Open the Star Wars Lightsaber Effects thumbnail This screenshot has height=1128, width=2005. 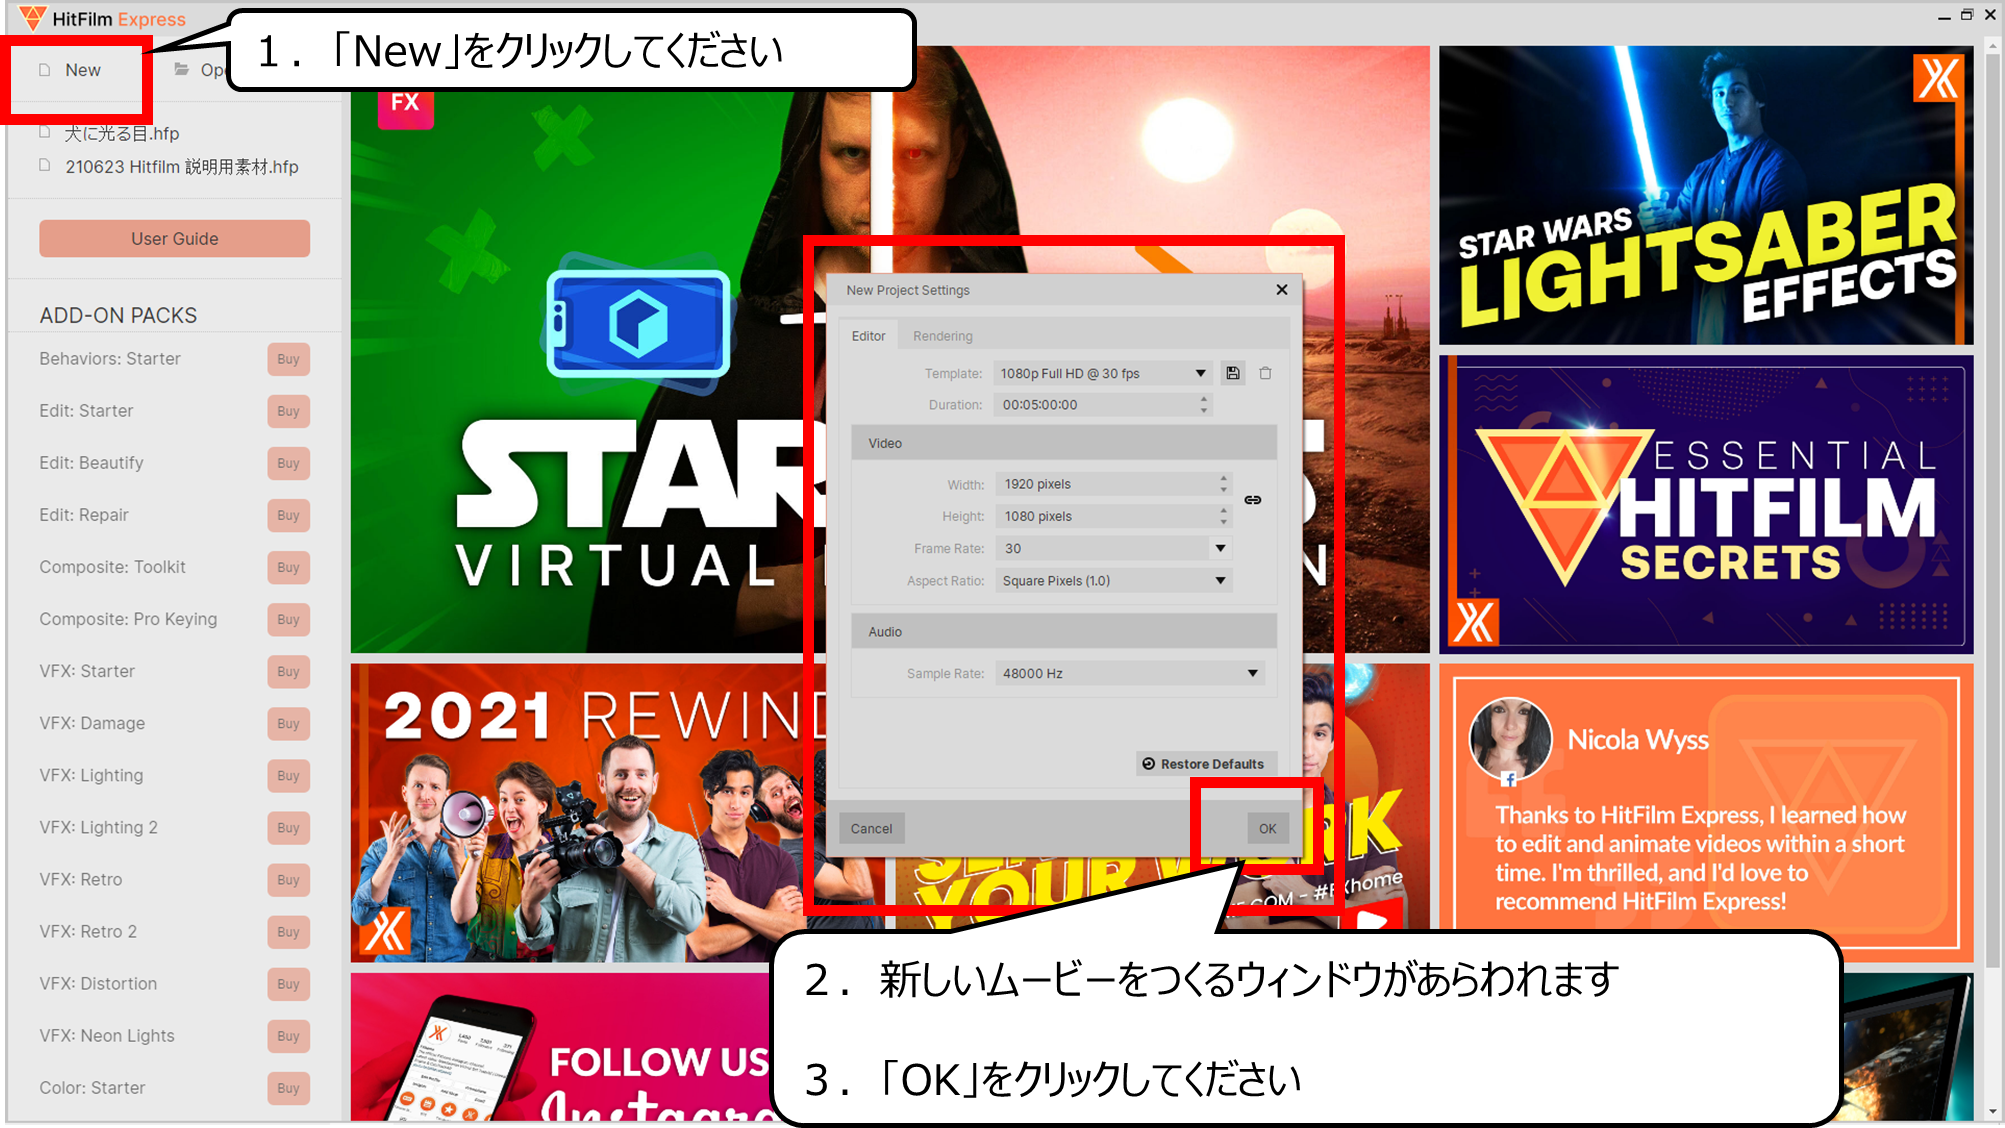[1706, 195]
